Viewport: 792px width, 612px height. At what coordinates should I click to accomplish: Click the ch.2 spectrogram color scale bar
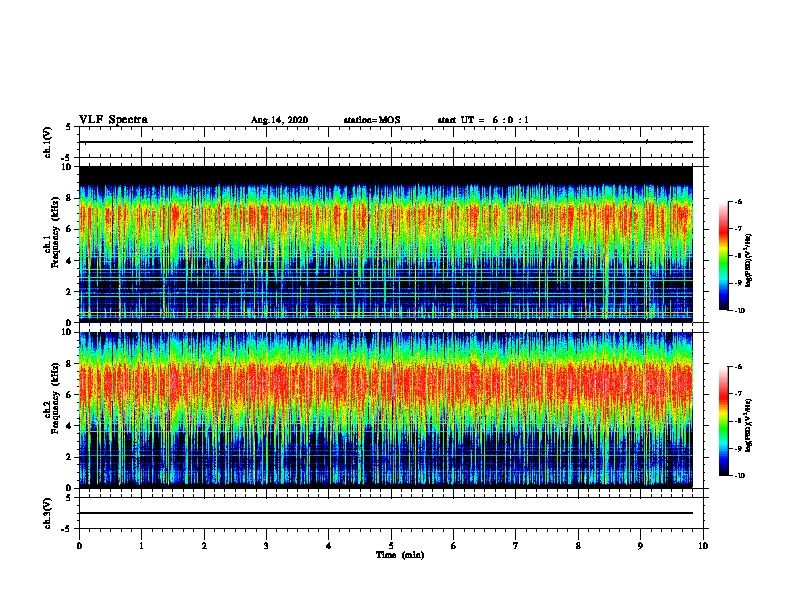[x=723, y=421]
